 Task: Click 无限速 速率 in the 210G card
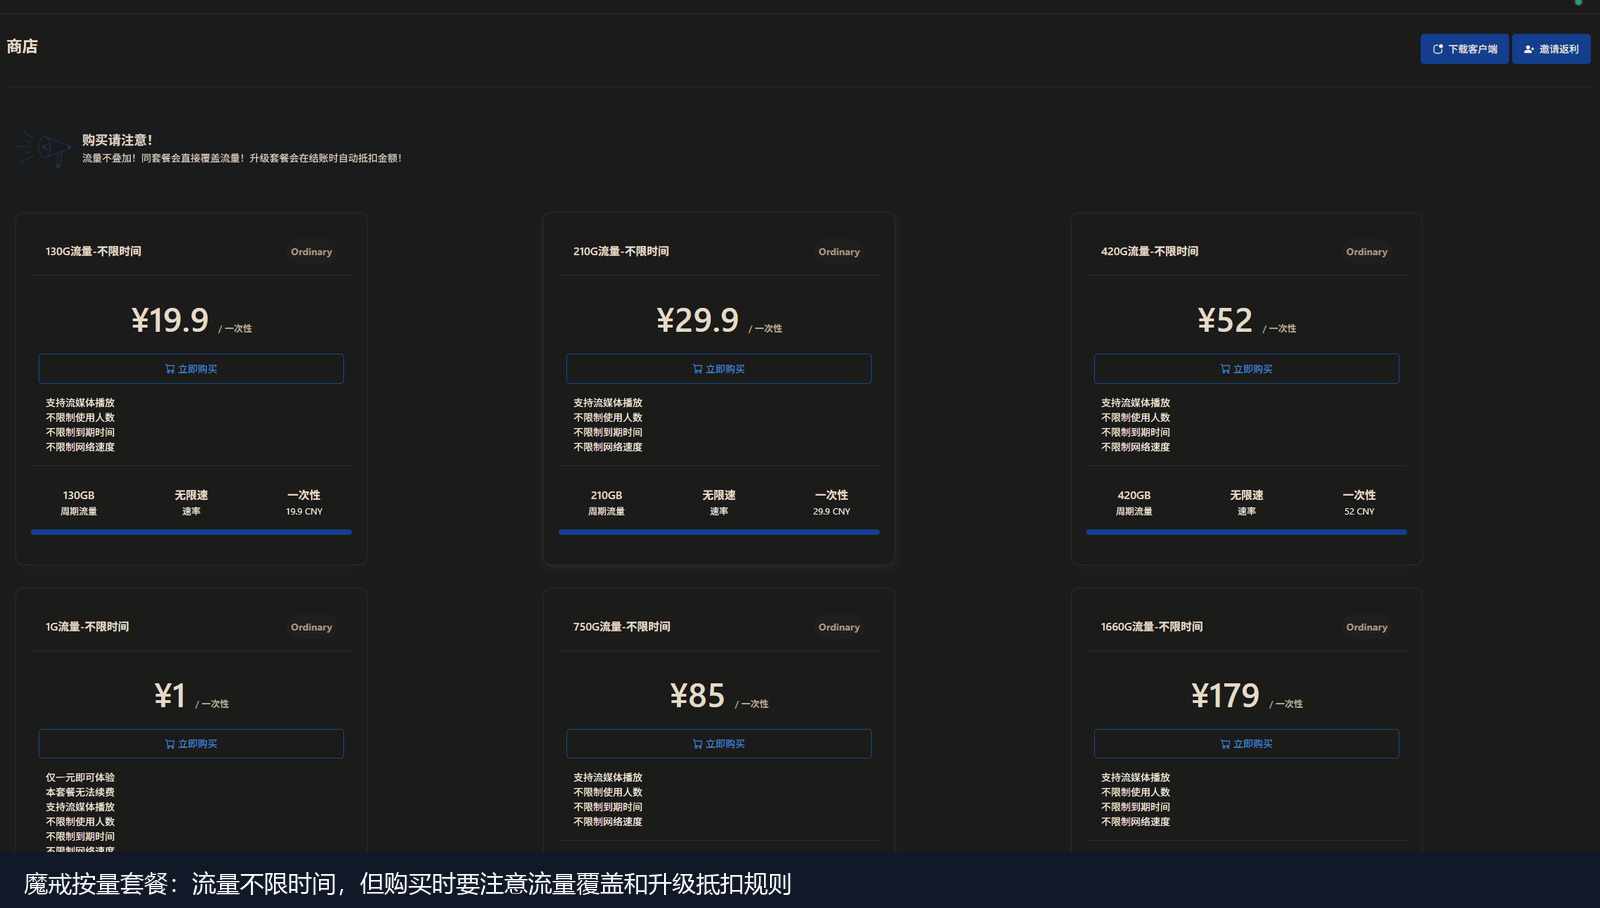tap(719, 503)
